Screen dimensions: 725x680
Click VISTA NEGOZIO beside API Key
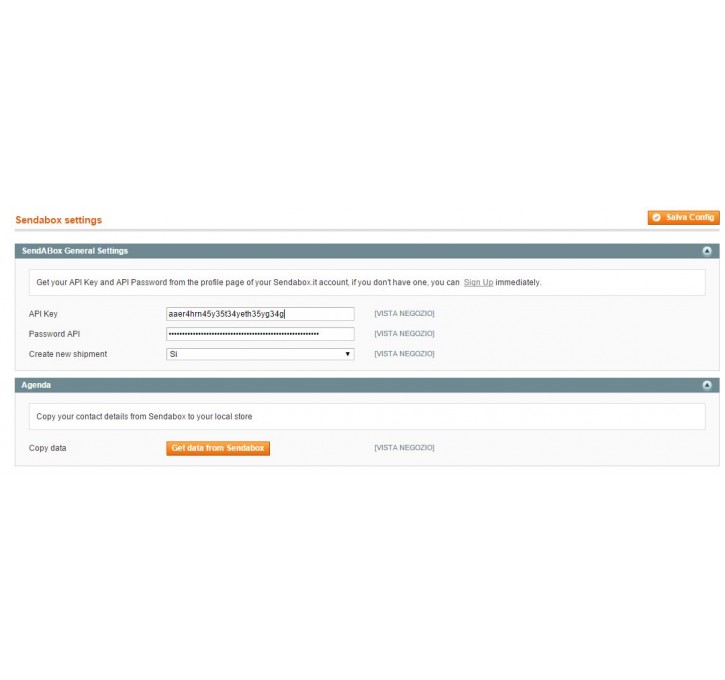(x=404, y=313)
